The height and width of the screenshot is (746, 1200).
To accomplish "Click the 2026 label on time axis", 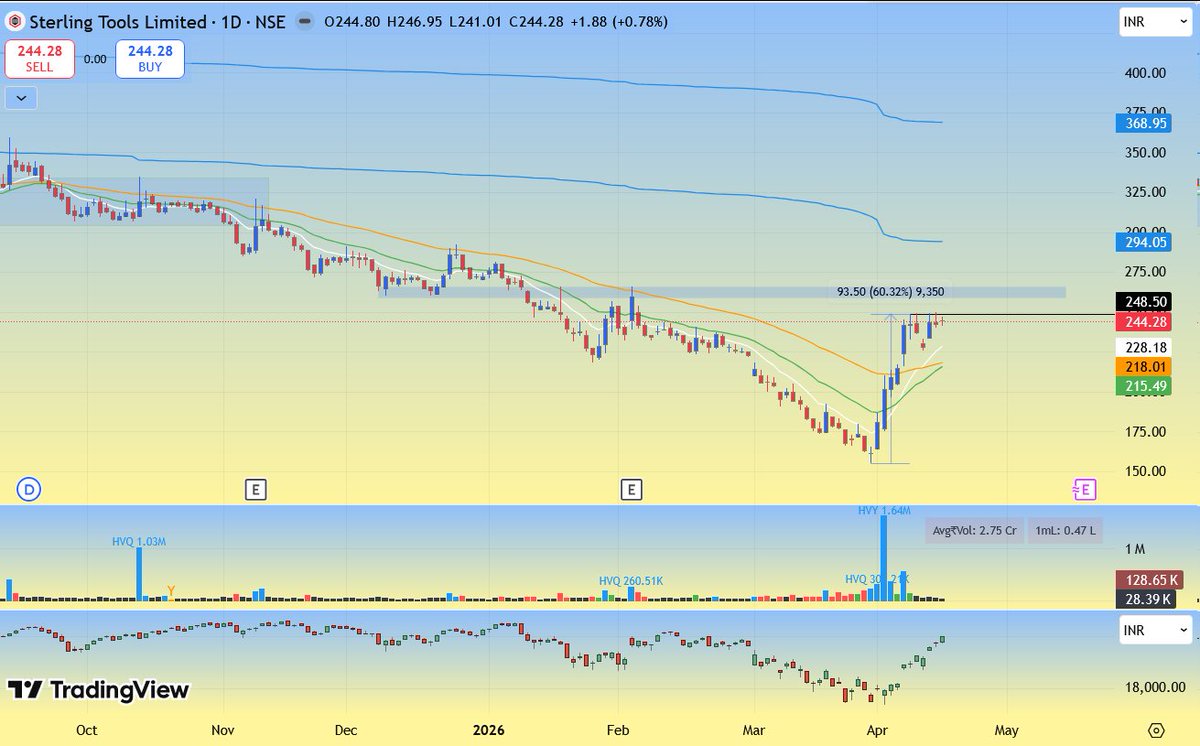I will (x=487, y=730).
